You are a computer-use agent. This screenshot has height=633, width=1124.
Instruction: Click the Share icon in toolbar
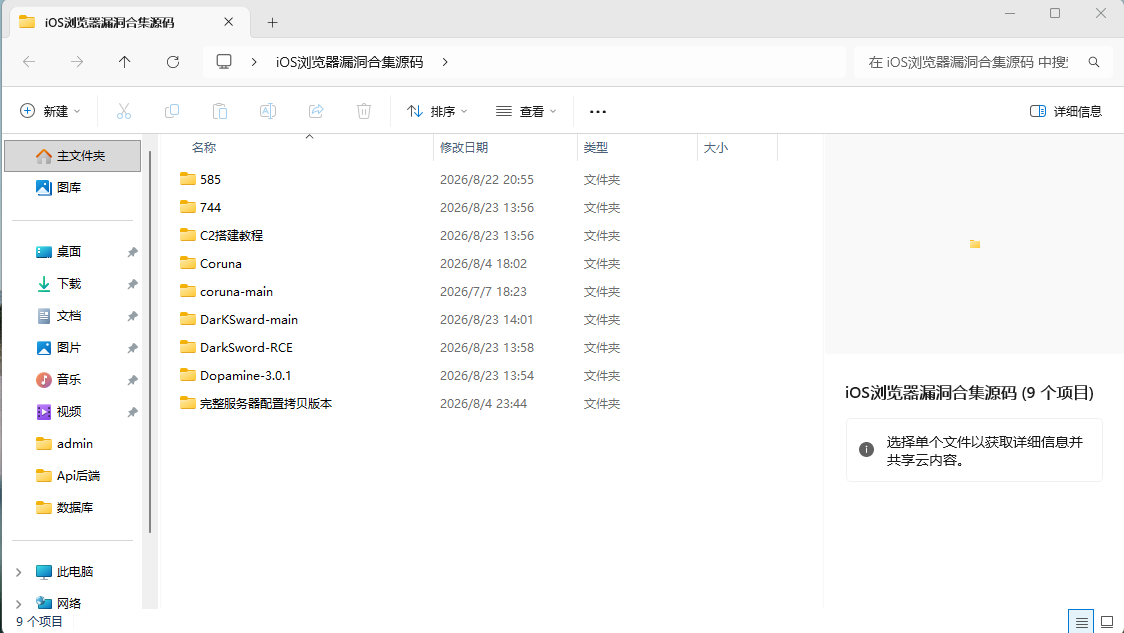pyautogui.click(x=316, y=111)
